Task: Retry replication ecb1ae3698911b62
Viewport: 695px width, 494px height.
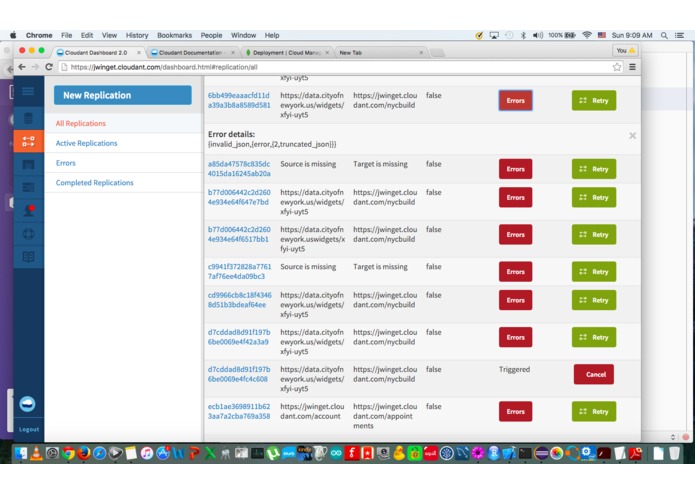Action: pos(594,412)
